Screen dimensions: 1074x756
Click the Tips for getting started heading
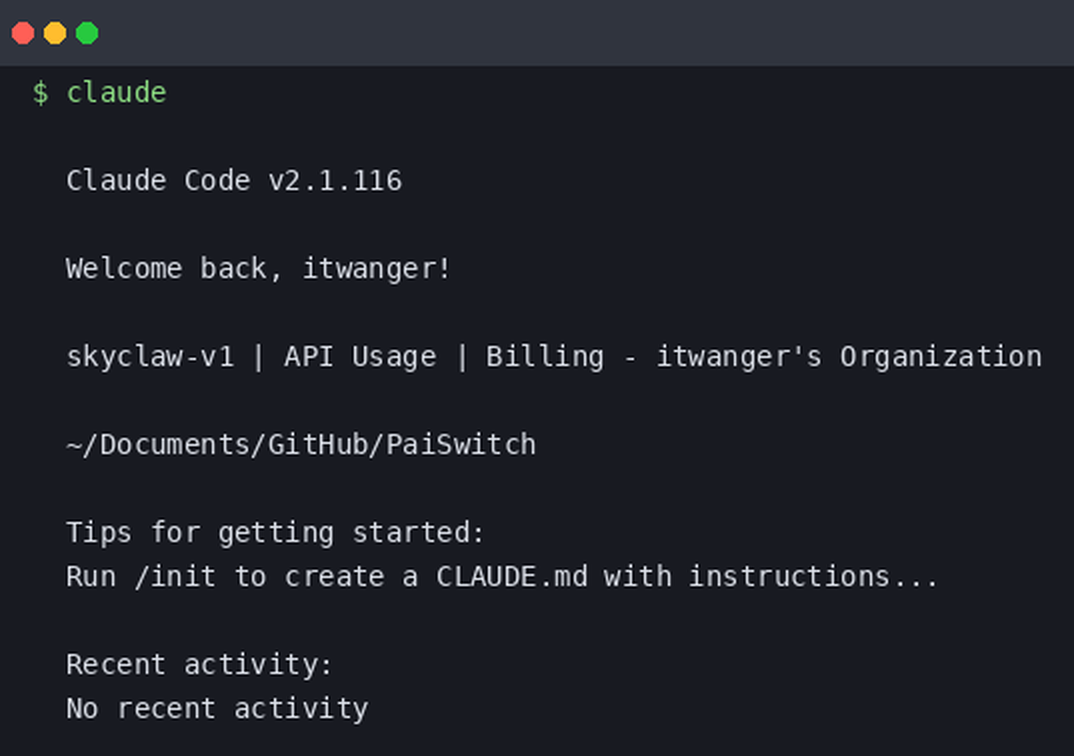coord(275,533)
